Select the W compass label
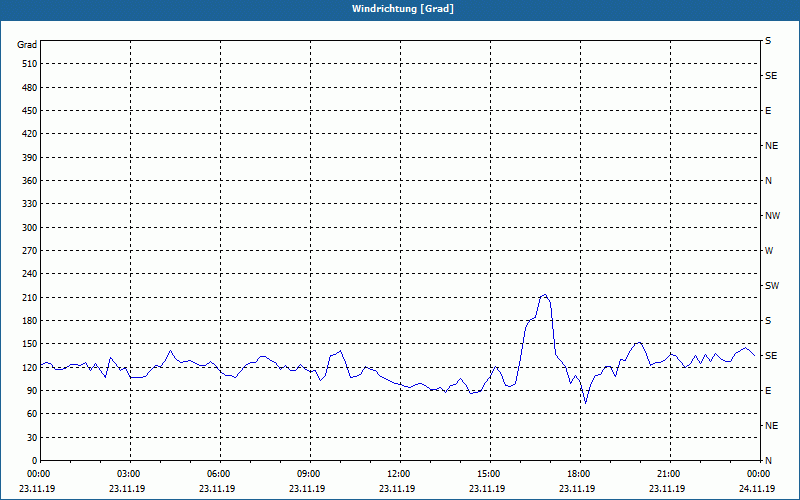The image size is (800, 500). coord(769,251)
